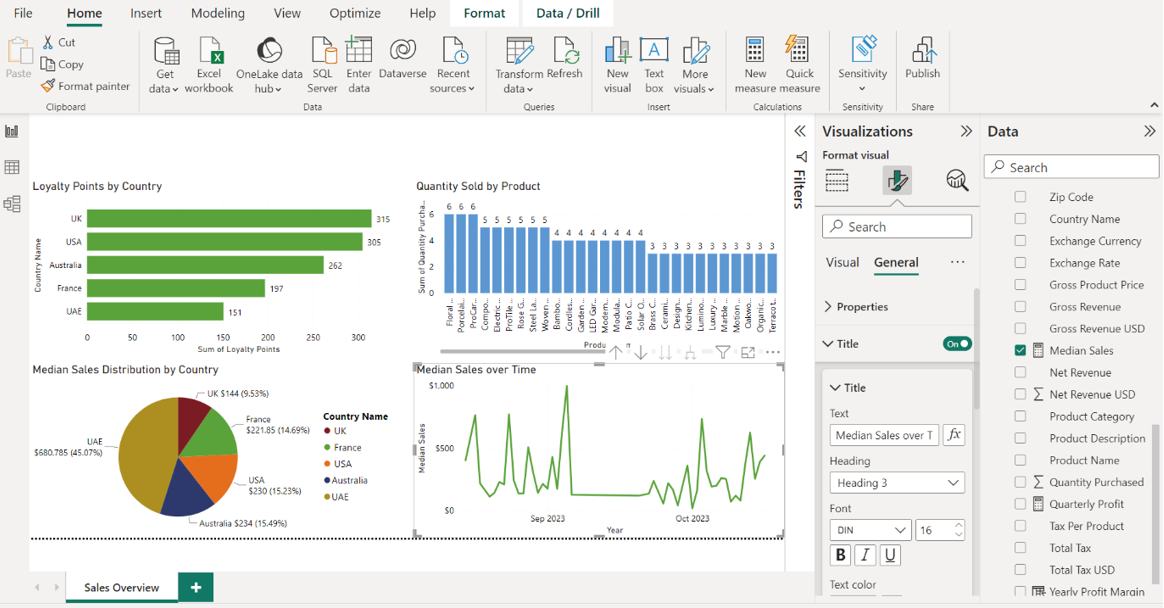Click the Title text input field
The height and width of the screenshot is (608, 1164).
coord(884,435)
